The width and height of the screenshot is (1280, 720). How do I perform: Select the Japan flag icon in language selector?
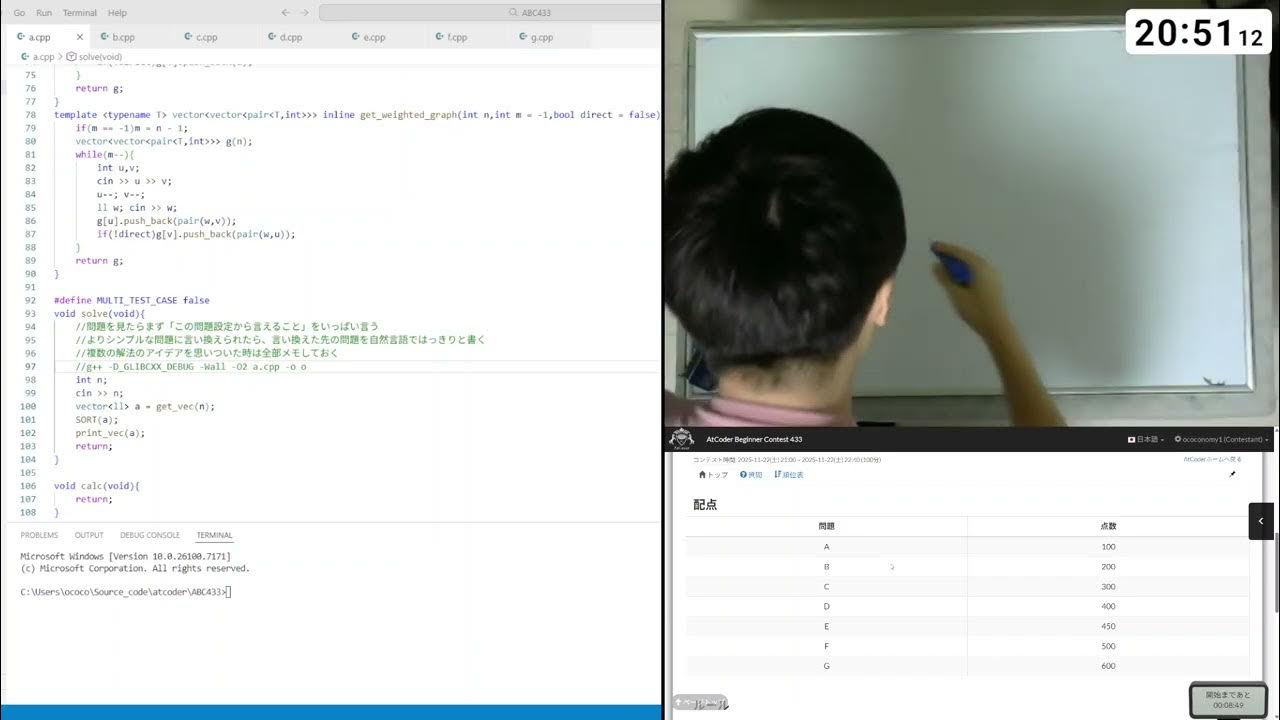[x=1133, y=438]
